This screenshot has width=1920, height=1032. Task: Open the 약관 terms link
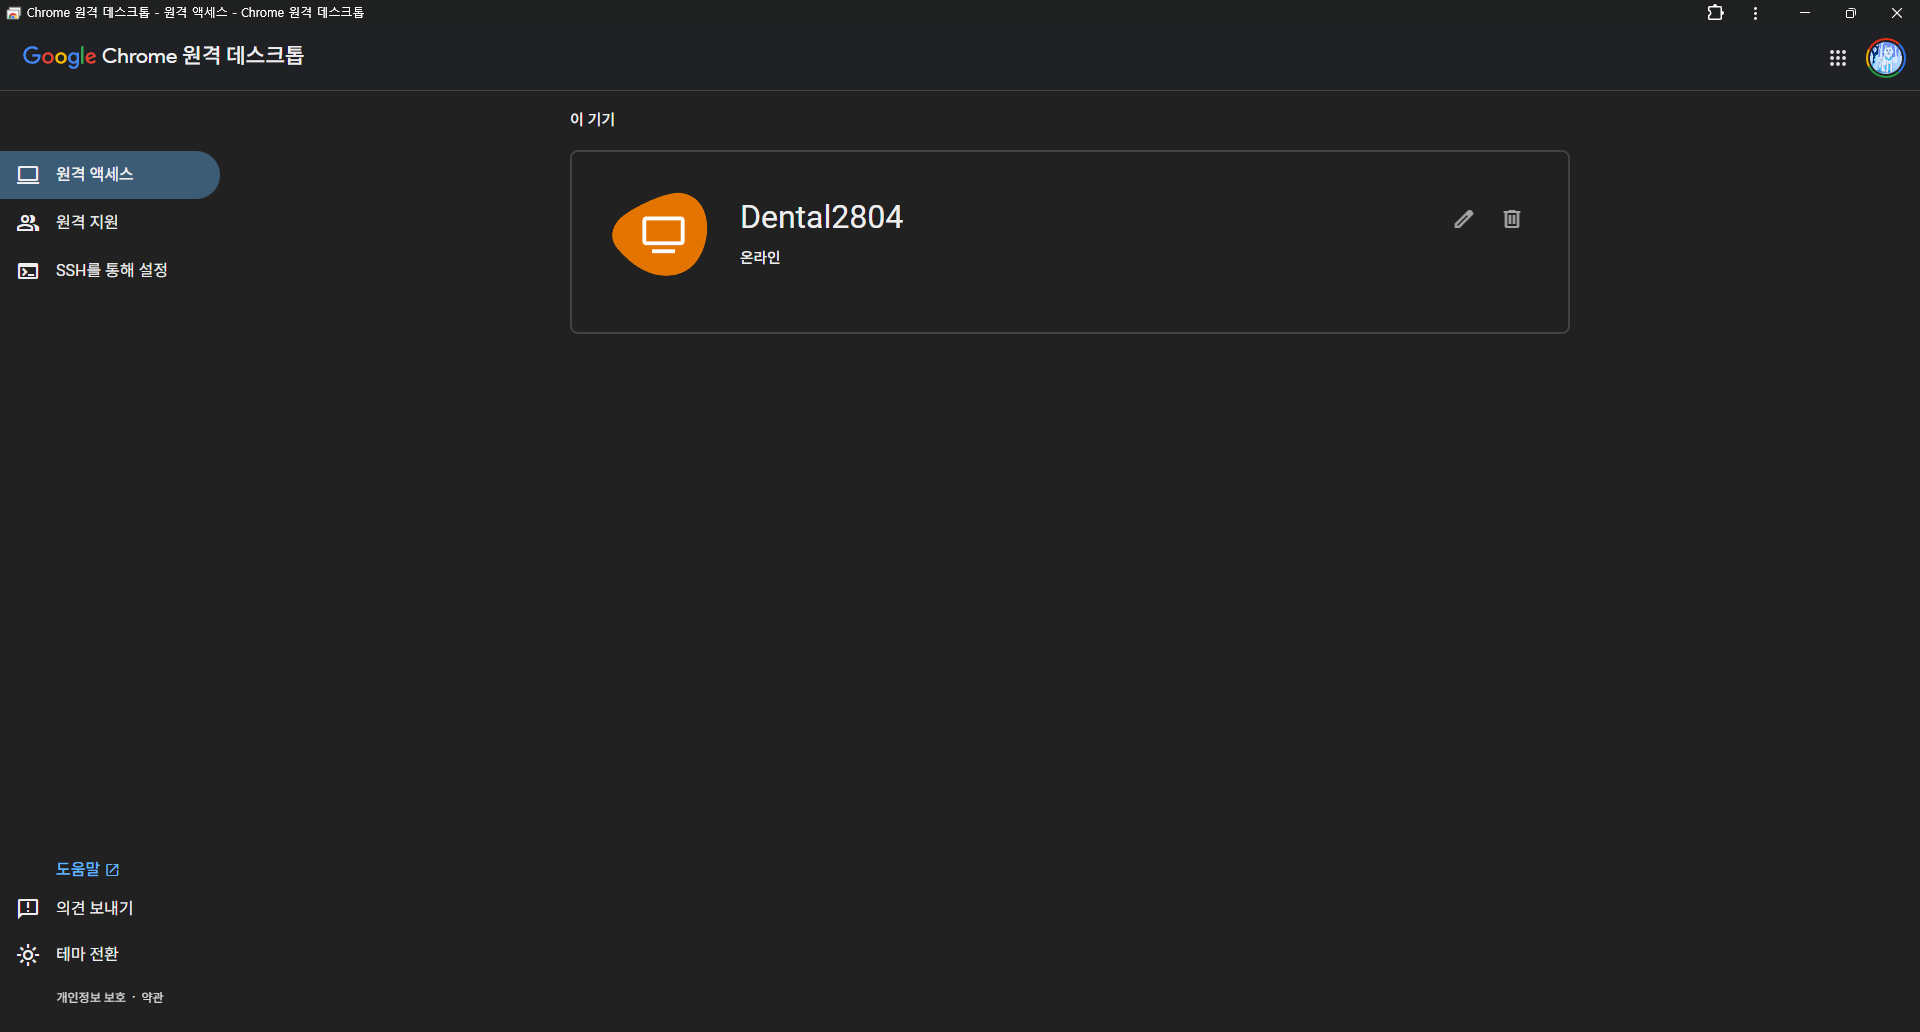coord(152,998)
